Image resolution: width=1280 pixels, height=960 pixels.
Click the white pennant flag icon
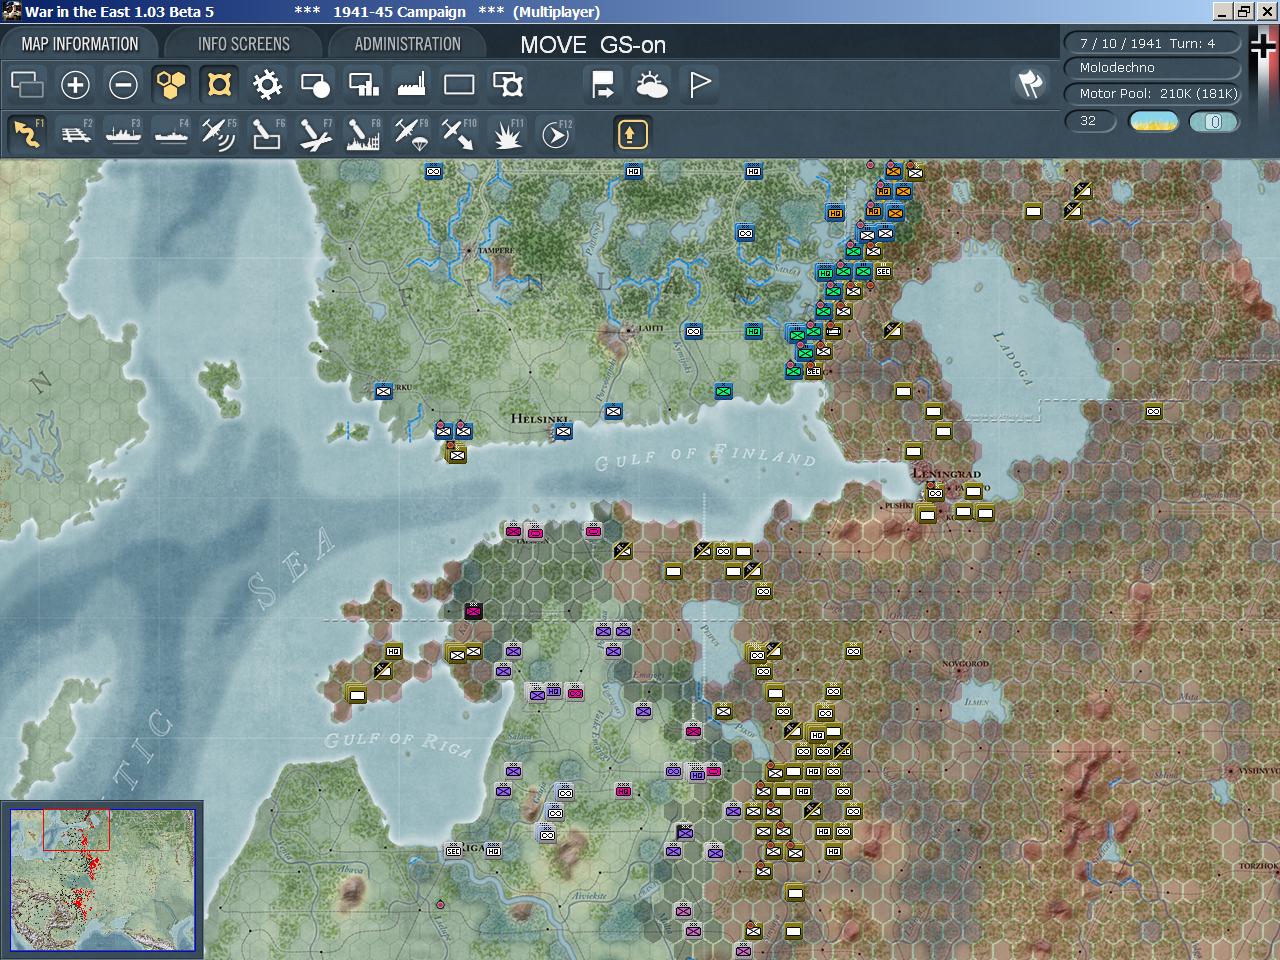point(700,85)
